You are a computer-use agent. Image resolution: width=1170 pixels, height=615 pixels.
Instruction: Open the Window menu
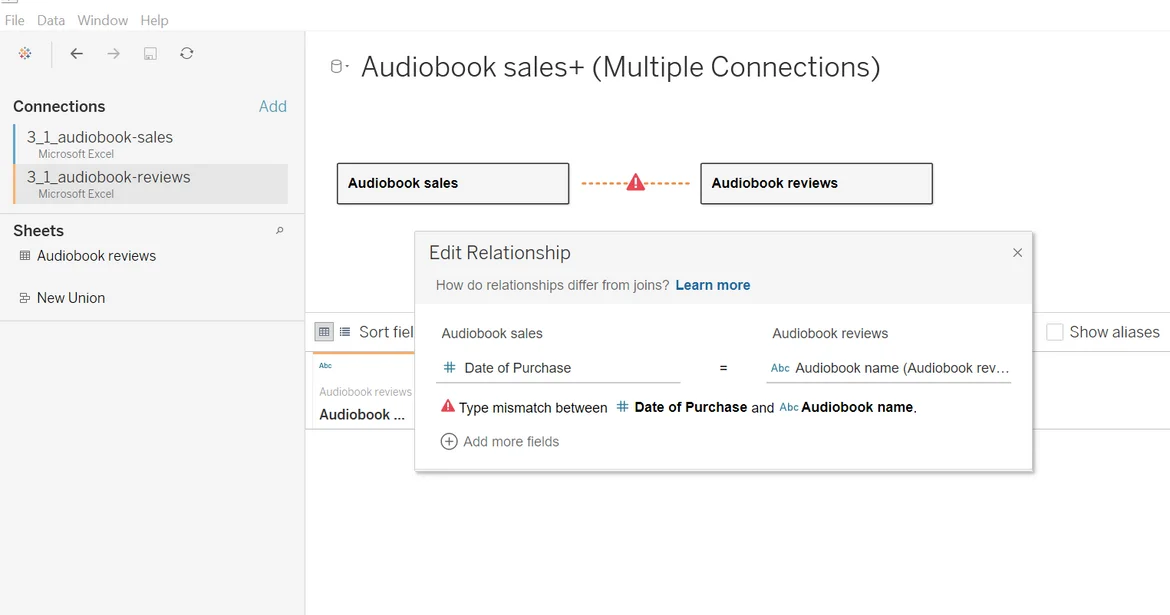click(102, 20)
